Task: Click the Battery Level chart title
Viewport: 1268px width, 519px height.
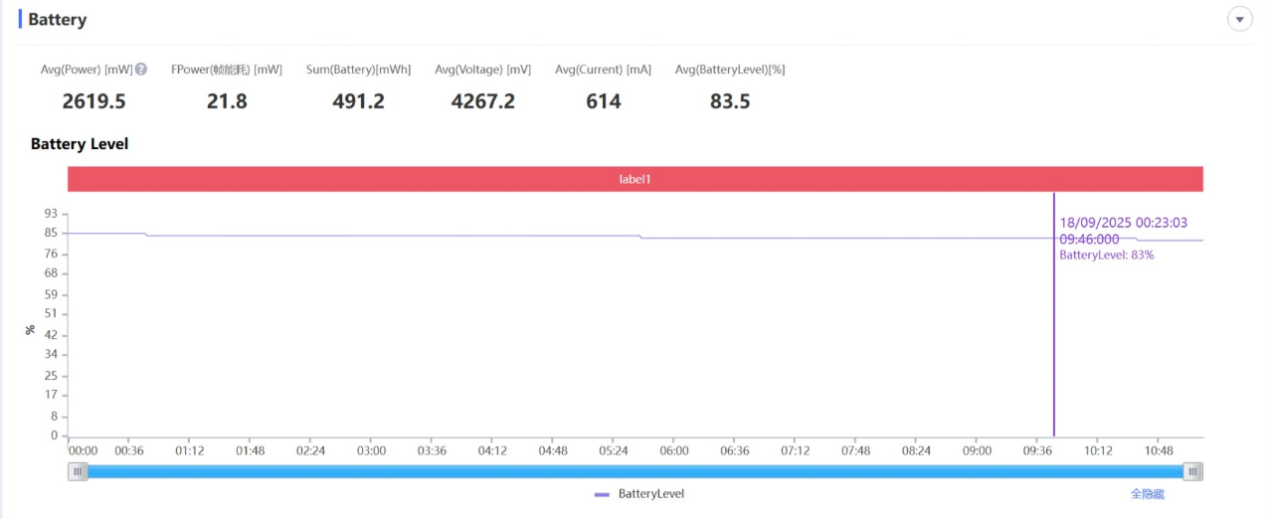Action: (80, 144)
